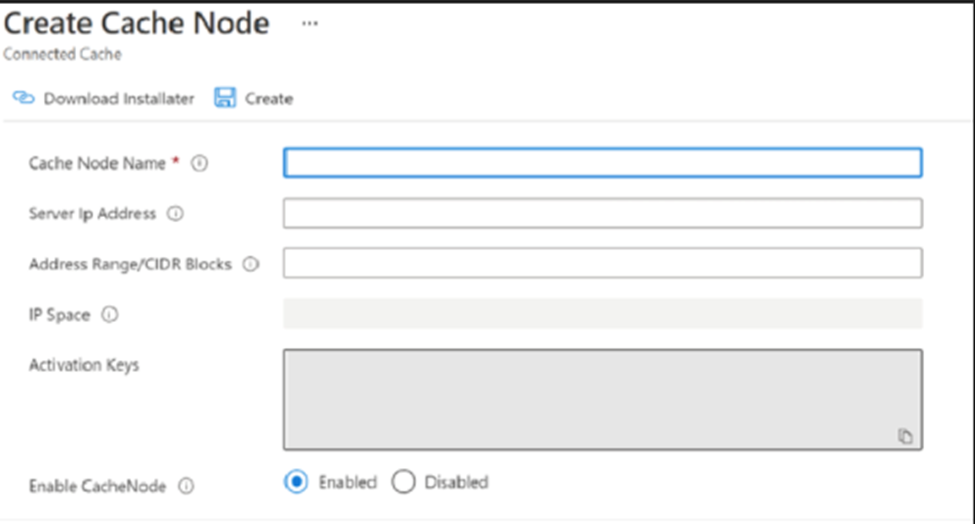Show info tooltip for Server Ip Address
Image resolution: width=975 pixels, height=524 pixels.
[x=175, y=213]
